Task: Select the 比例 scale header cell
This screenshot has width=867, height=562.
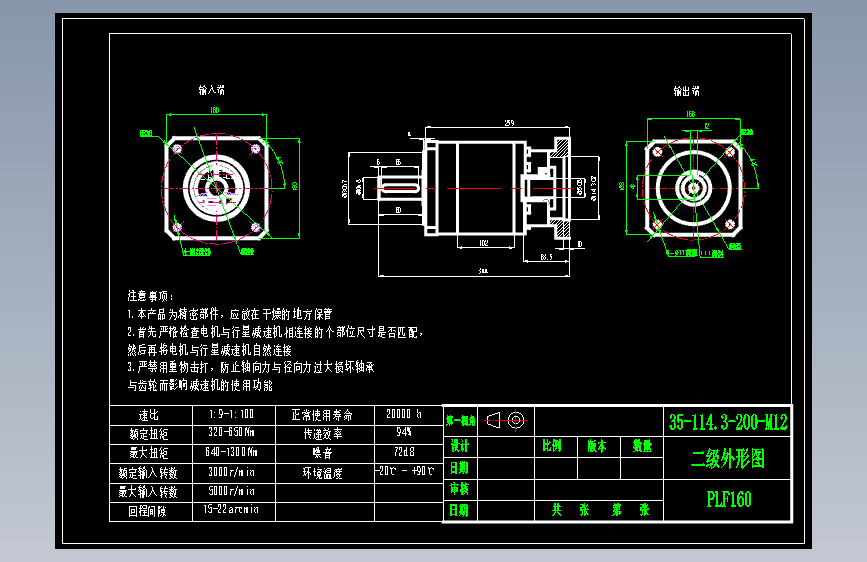Action: coord(556,446)
